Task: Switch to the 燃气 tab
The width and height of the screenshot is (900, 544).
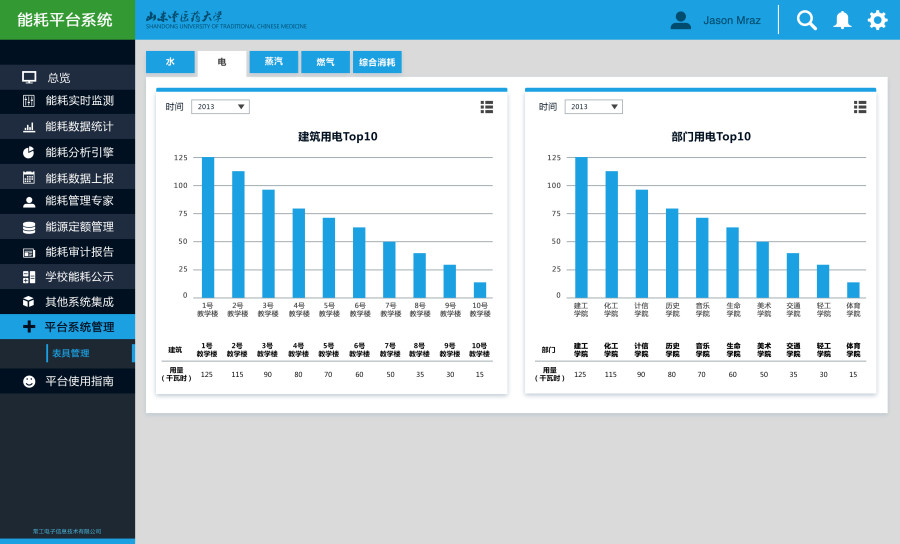Action: [325, 62]
